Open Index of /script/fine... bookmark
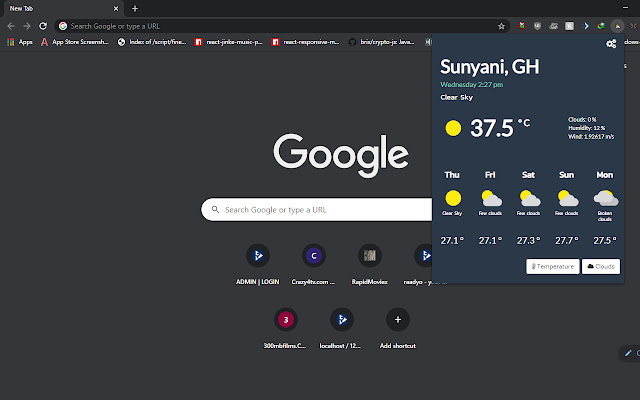The height and width of the screenshot is (400, 640). click(152, 42)
